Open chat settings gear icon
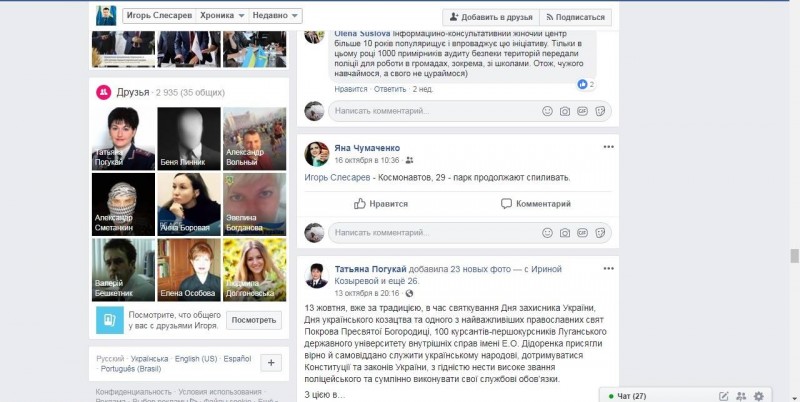Screen dimensions: 800x402 pos(759,396)
